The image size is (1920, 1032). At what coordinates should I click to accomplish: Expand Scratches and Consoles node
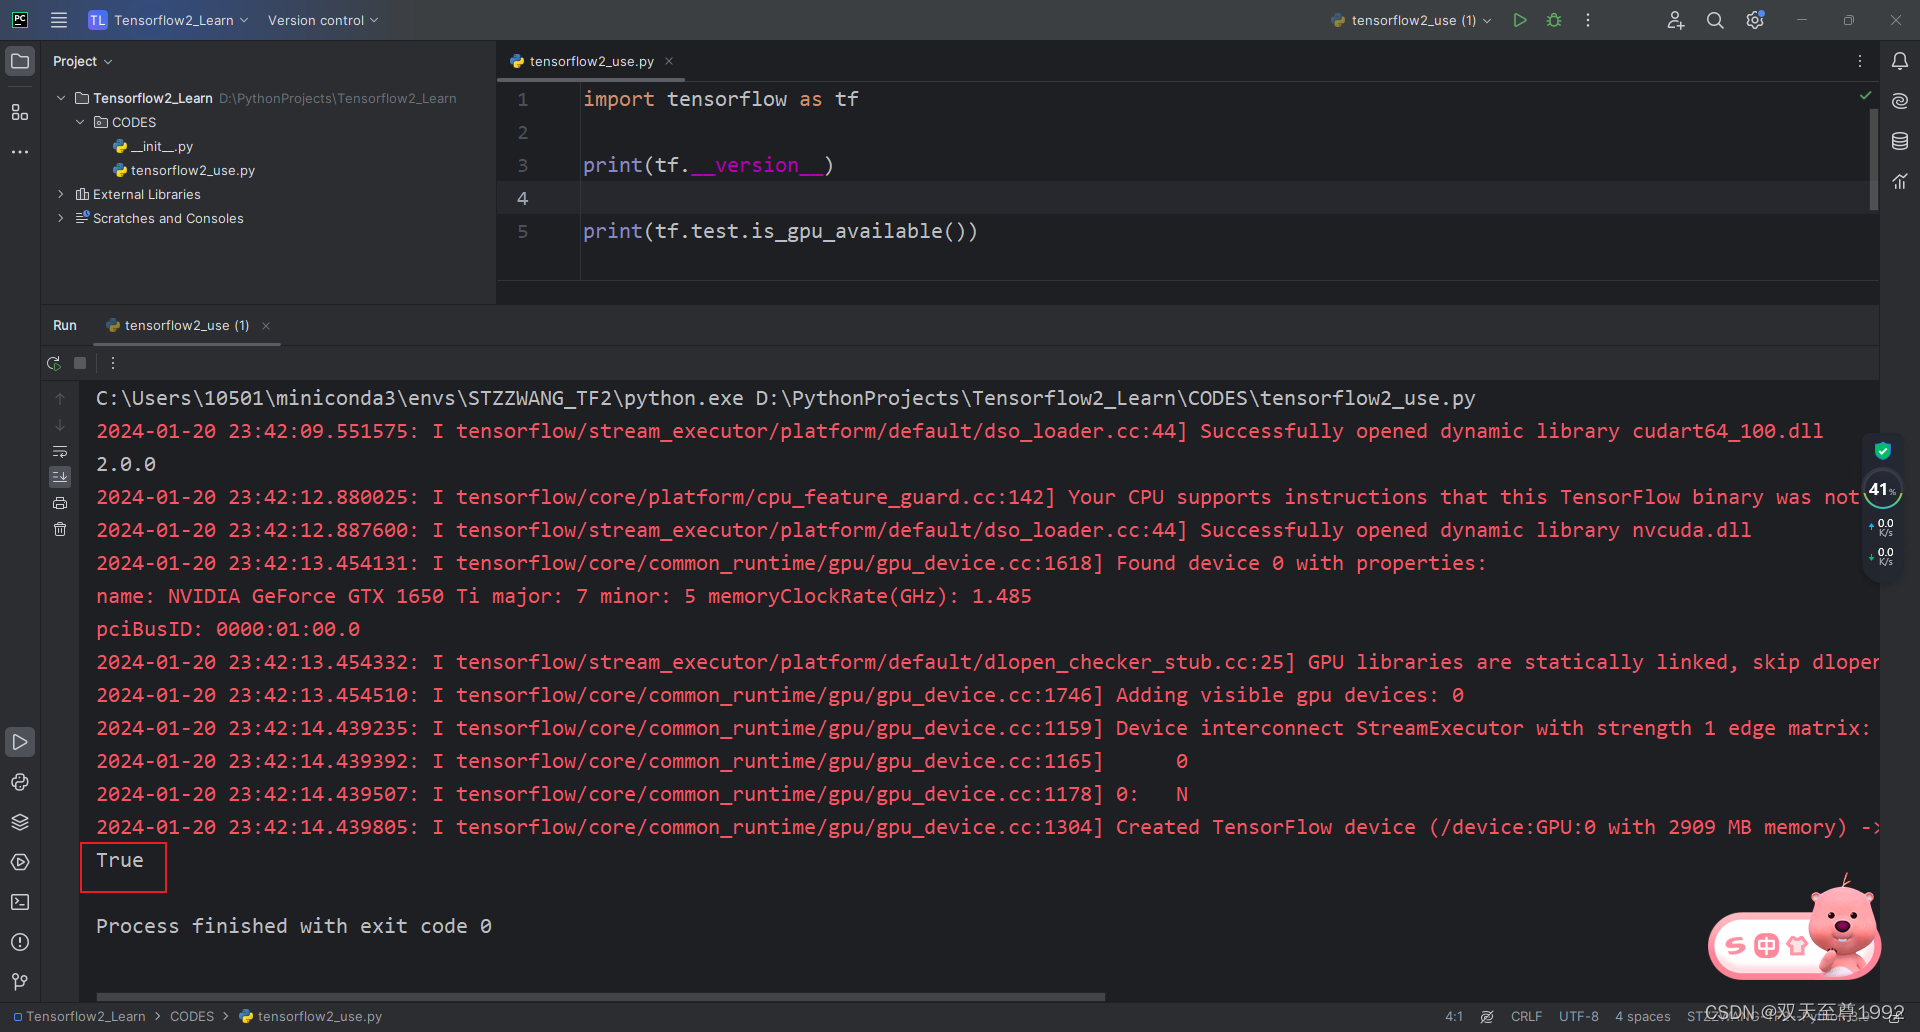61,218
